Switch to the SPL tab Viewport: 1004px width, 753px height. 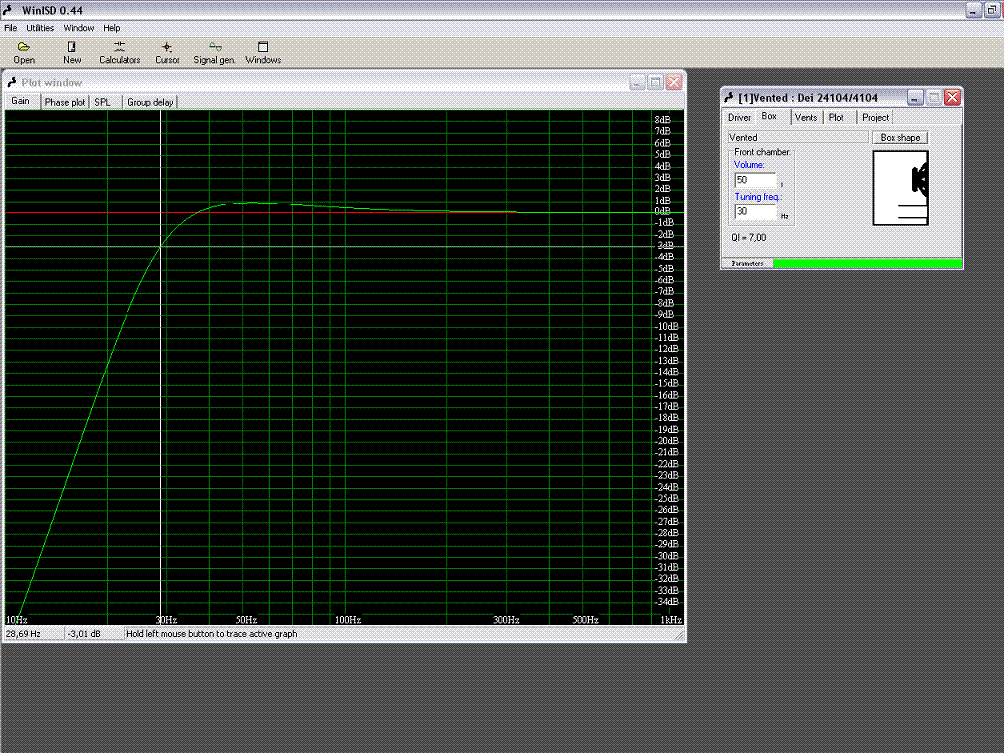103,102
